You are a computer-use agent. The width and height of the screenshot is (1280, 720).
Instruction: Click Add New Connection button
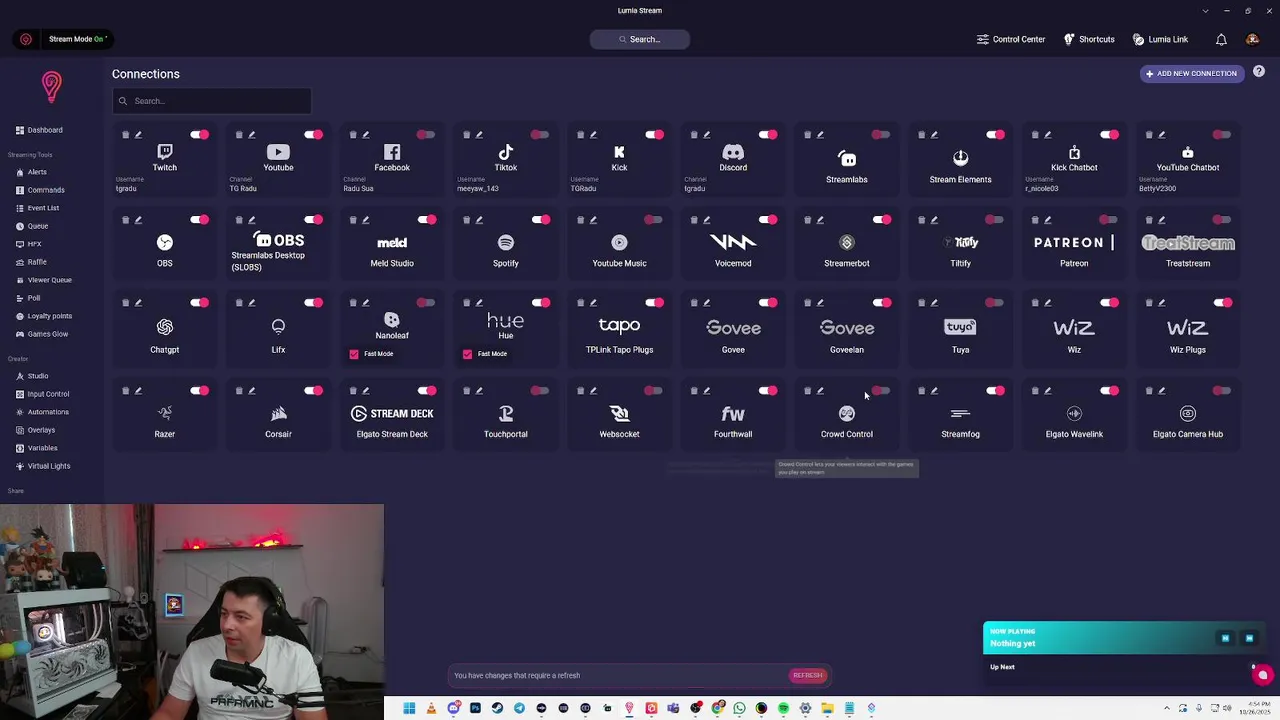click(1192, 73)
